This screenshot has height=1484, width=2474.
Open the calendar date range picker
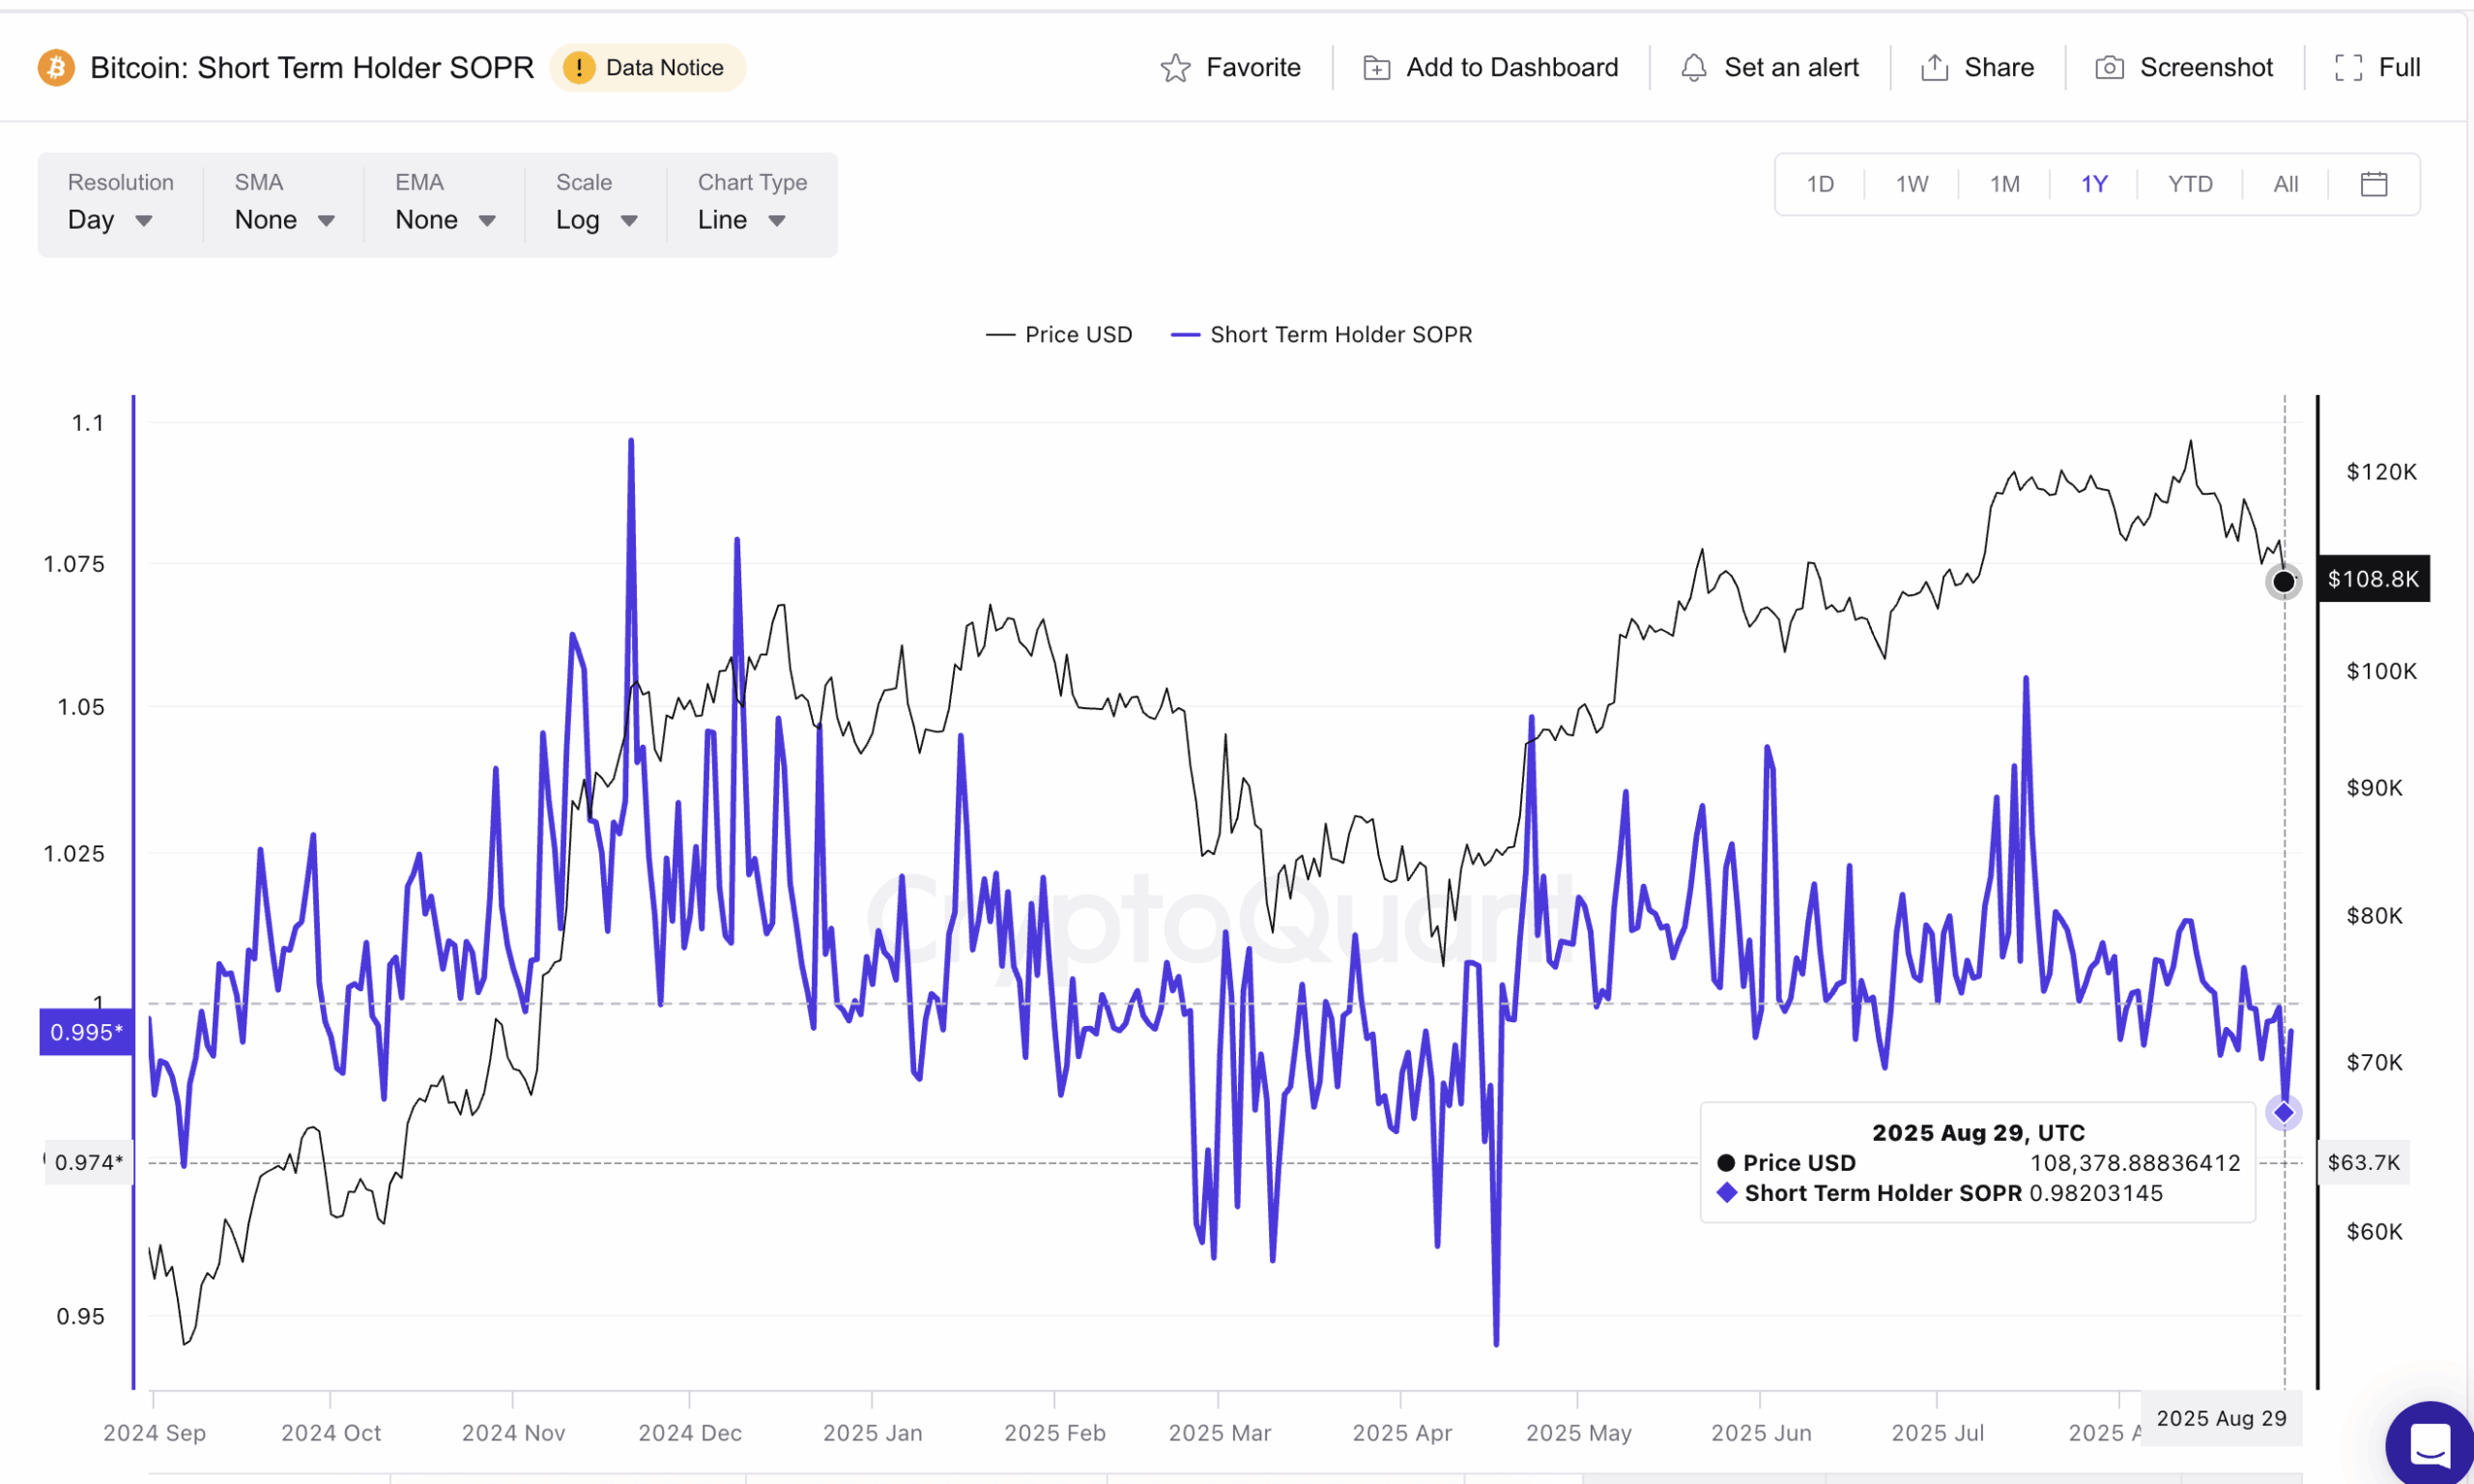[x=2373, y=184]
